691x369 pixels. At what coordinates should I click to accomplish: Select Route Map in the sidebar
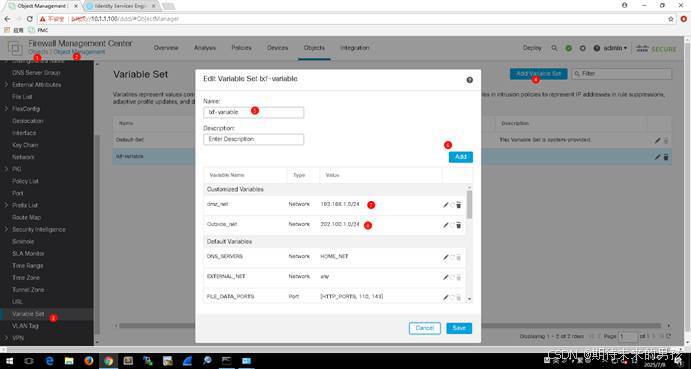(26, 217)
